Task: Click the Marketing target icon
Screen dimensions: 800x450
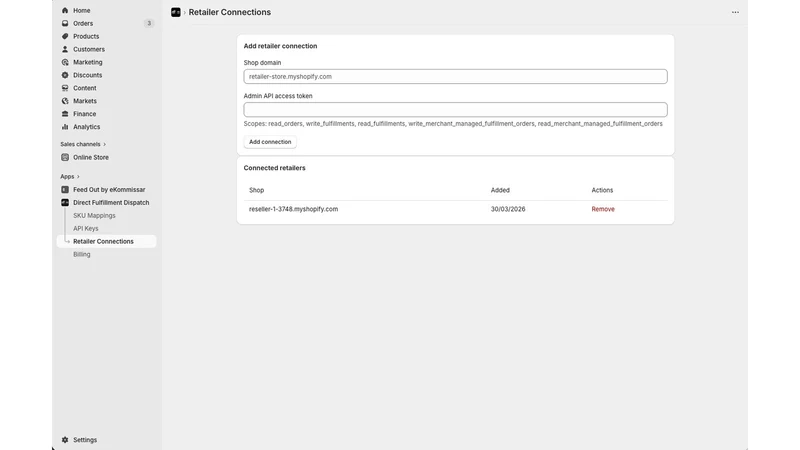Action: click(x=65, y=62)
